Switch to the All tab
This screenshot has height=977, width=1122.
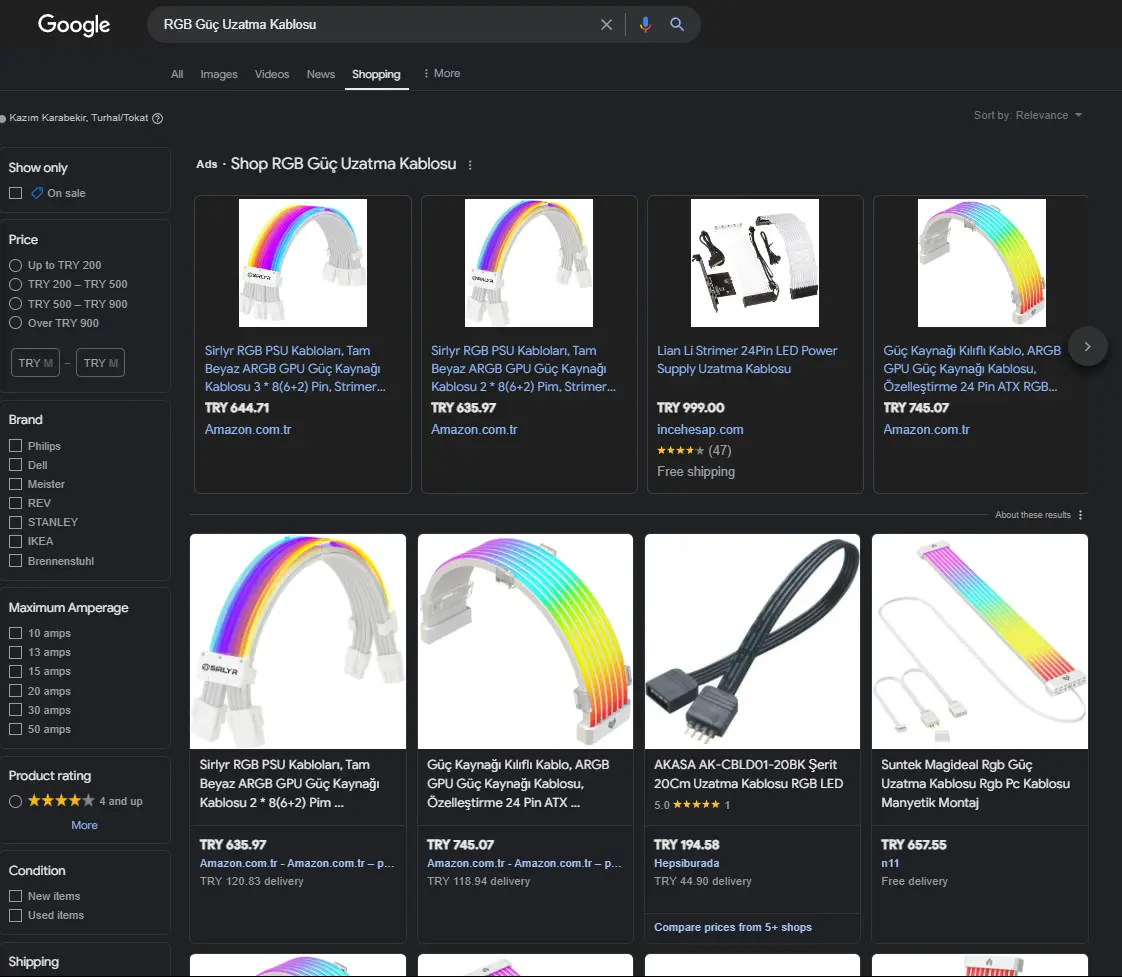177,74
